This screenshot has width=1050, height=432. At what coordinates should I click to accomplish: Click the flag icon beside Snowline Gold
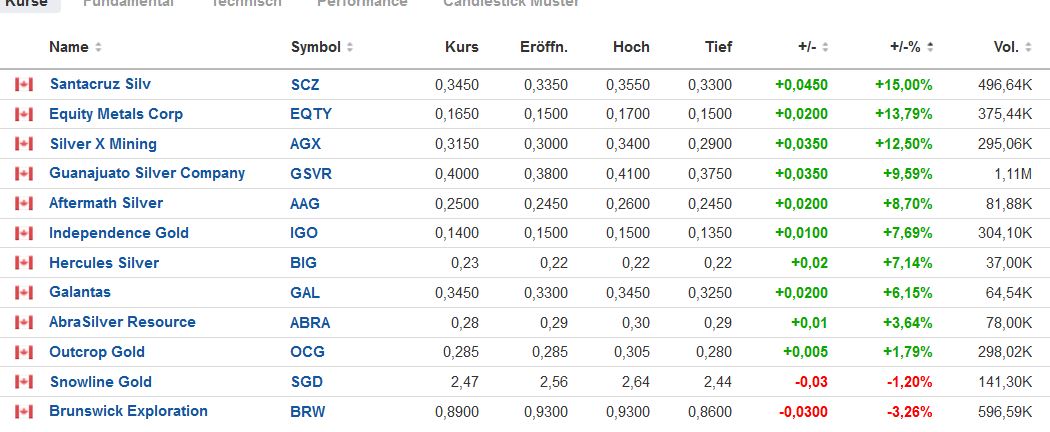point(24,382)
